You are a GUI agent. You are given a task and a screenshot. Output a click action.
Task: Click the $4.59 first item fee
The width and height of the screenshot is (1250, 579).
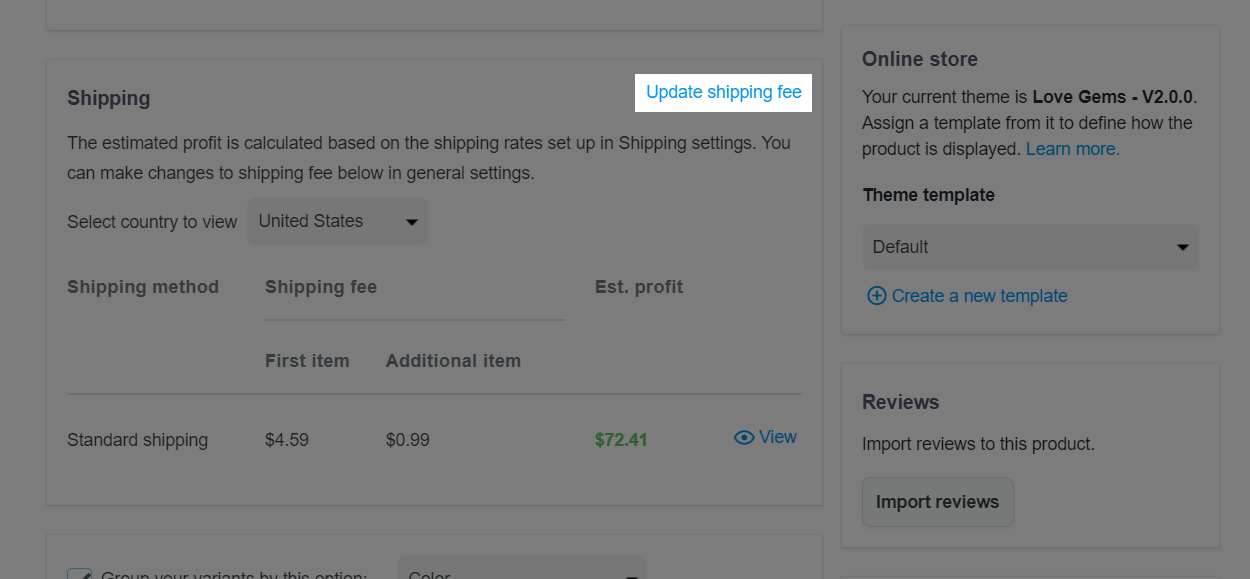click(x=287, y=440)
